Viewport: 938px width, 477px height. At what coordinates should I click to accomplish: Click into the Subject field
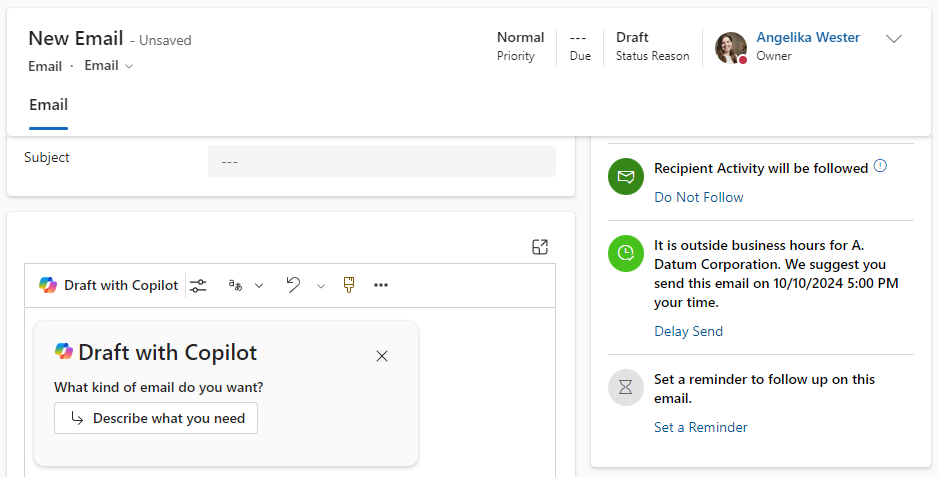(x=382, y=161)
